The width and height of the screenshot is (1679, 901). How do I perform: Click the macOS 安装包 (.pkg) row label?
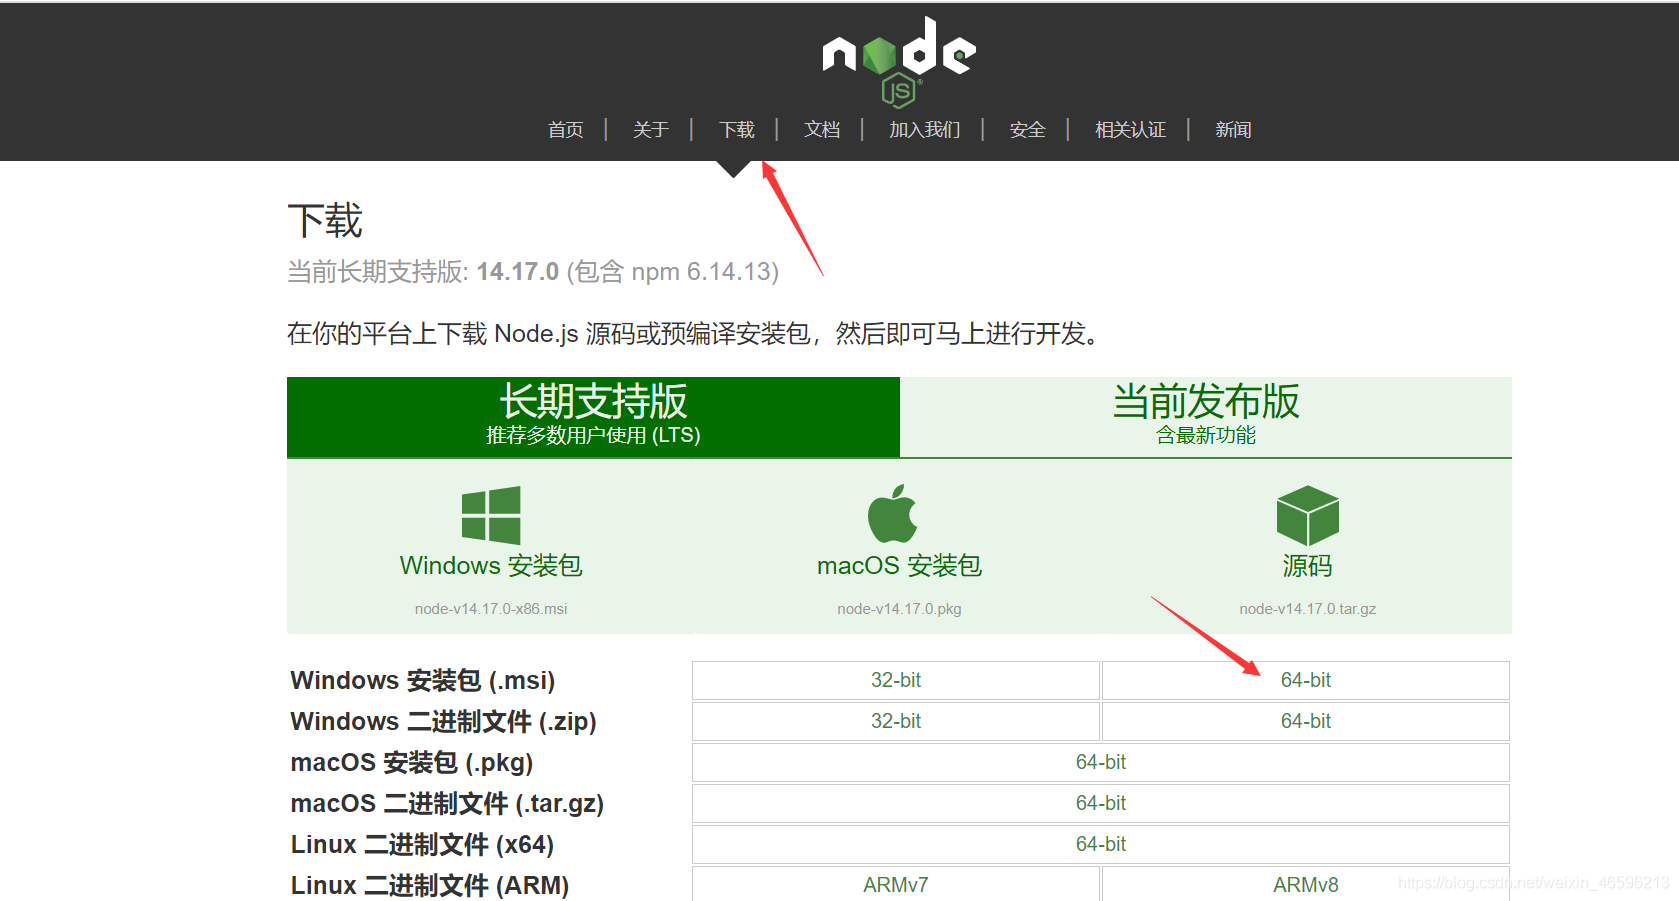[411, 763]
